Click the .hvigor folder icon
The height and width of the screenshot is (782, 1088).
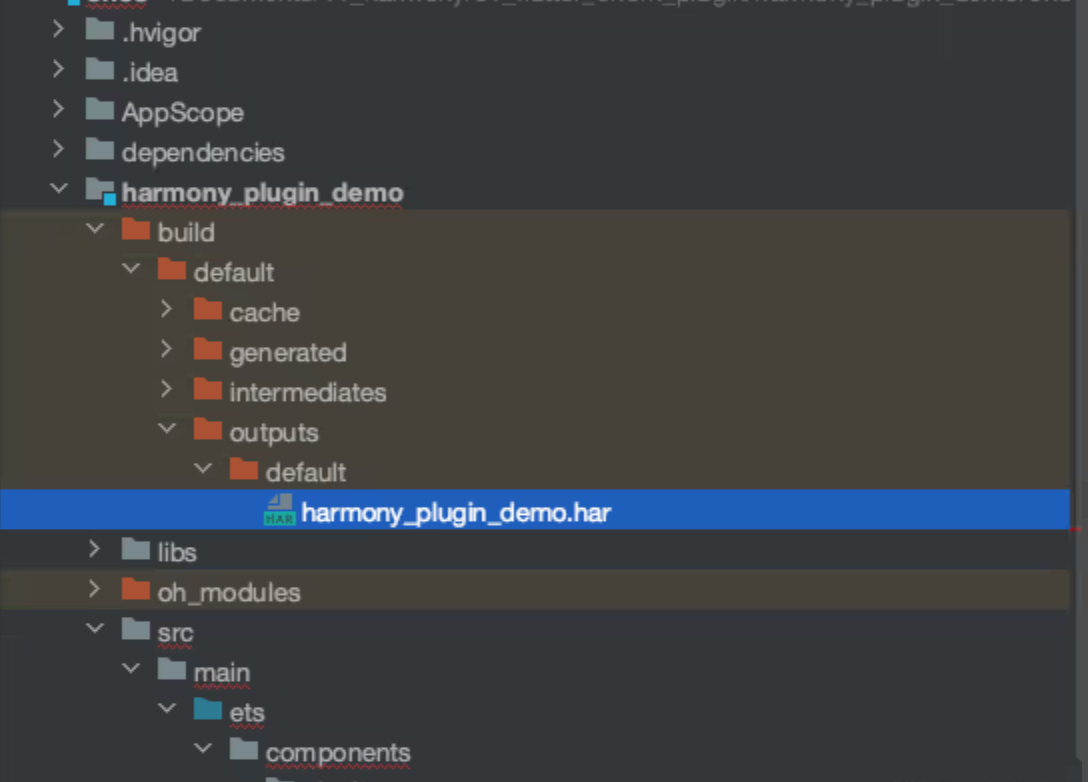coord(100,30)
